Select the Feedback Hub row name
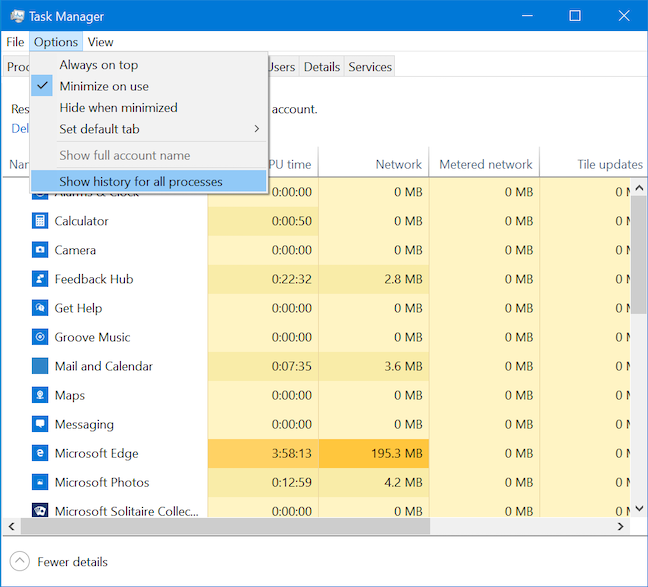Screen dimensions: 648x587 click(94, 279)
